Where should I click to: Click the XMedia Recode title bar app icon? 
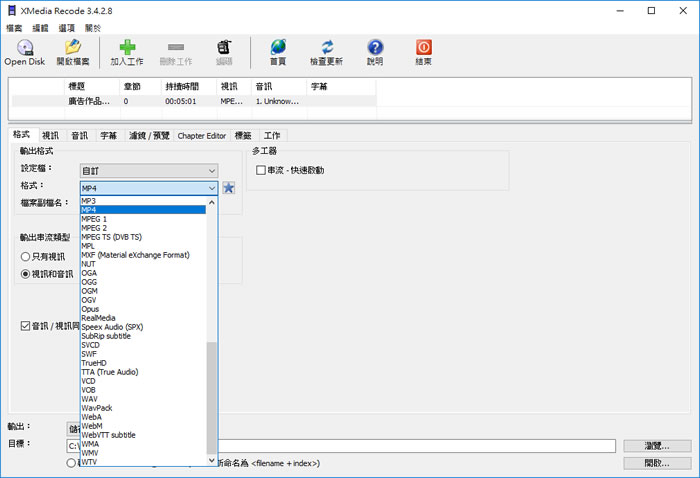click(x=12, y=11)
